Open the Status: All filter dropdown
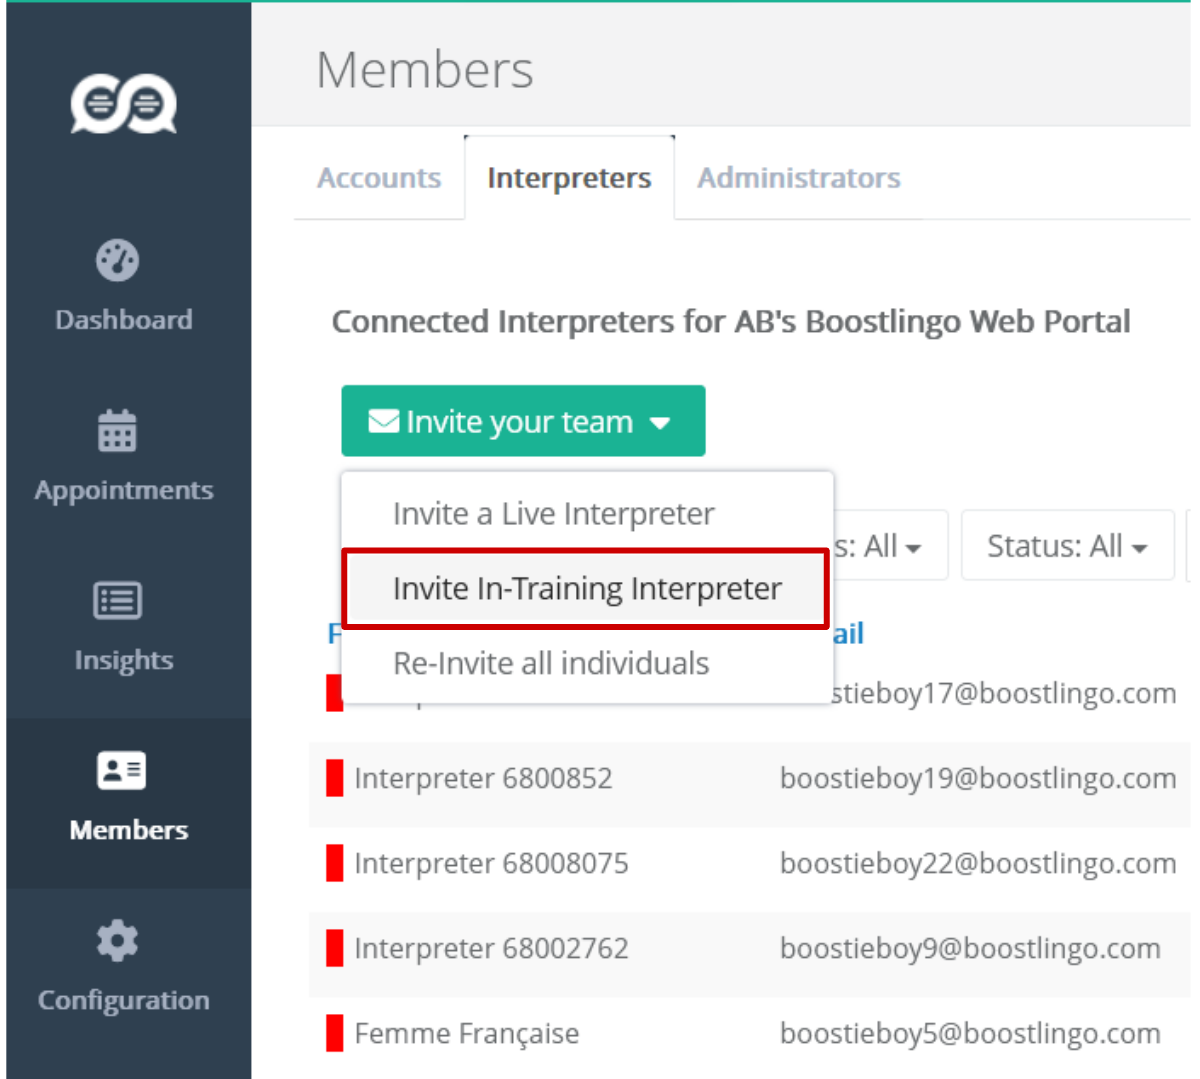The height and width of the screenshot is (1079, 1200). (1067, 545)
